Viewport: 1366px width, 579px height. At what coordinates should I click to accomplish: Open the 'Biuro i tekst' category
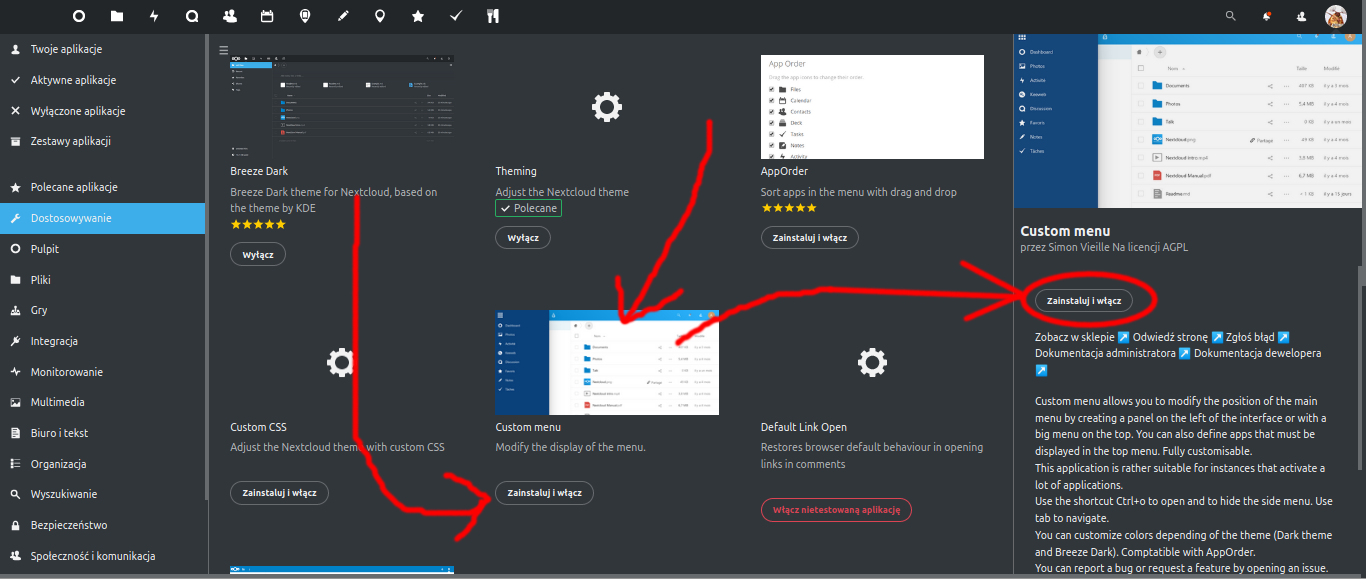pos(102,433)
